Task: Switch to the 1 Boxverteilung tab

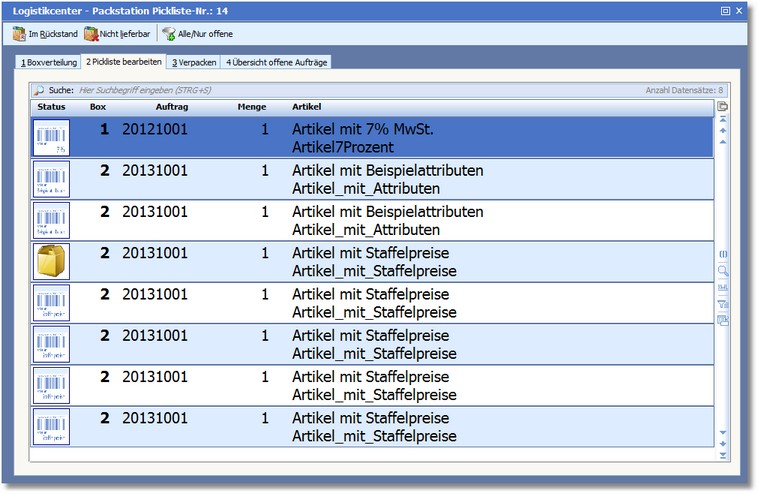Action: point(48,62)
